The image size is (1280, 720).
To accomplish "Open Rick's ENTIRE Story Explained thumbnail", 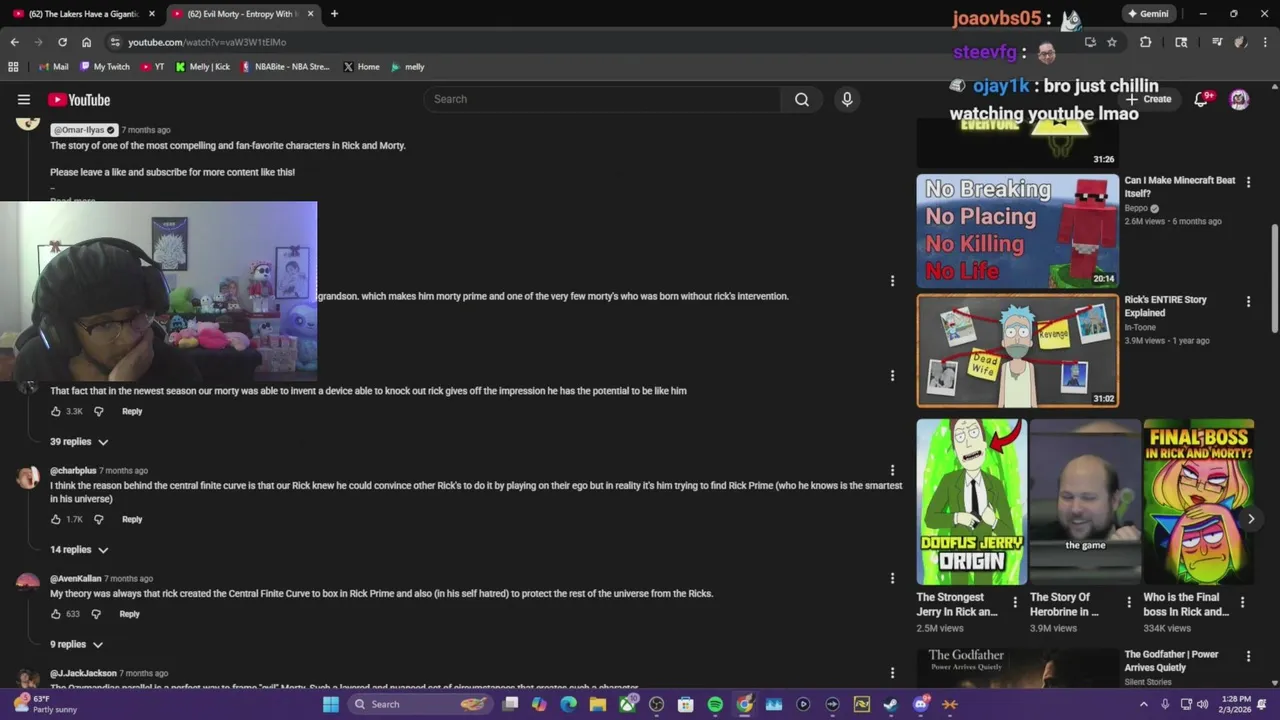I will click(1017, 350).
